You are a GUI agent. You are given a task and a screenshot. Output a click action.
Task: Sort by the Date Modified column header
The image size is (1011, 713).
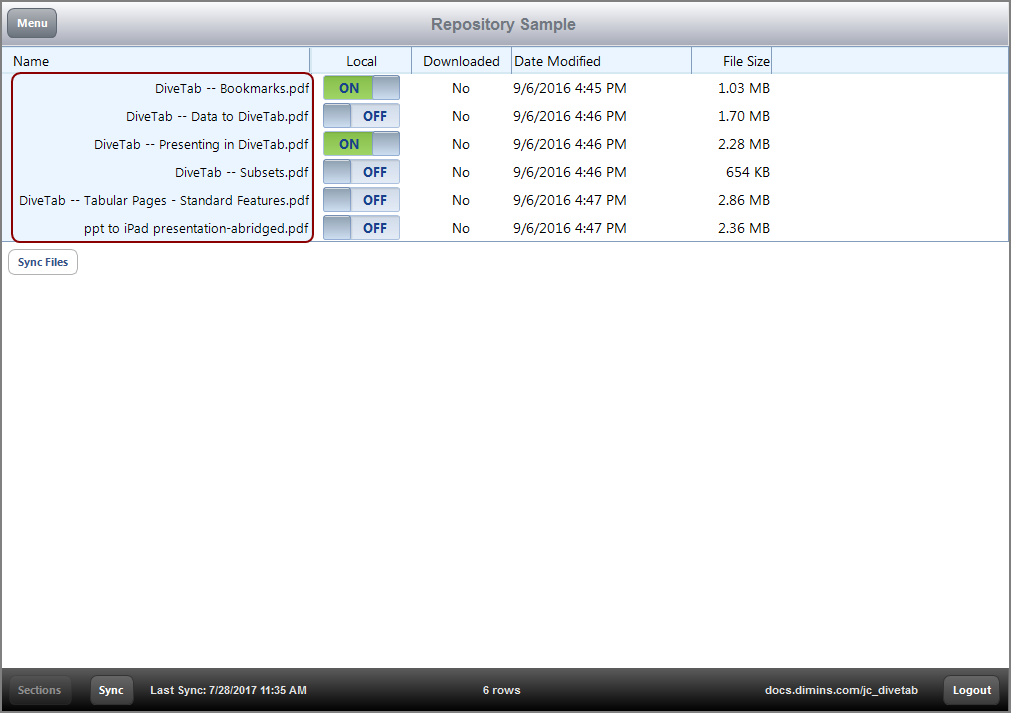point(602,61)
